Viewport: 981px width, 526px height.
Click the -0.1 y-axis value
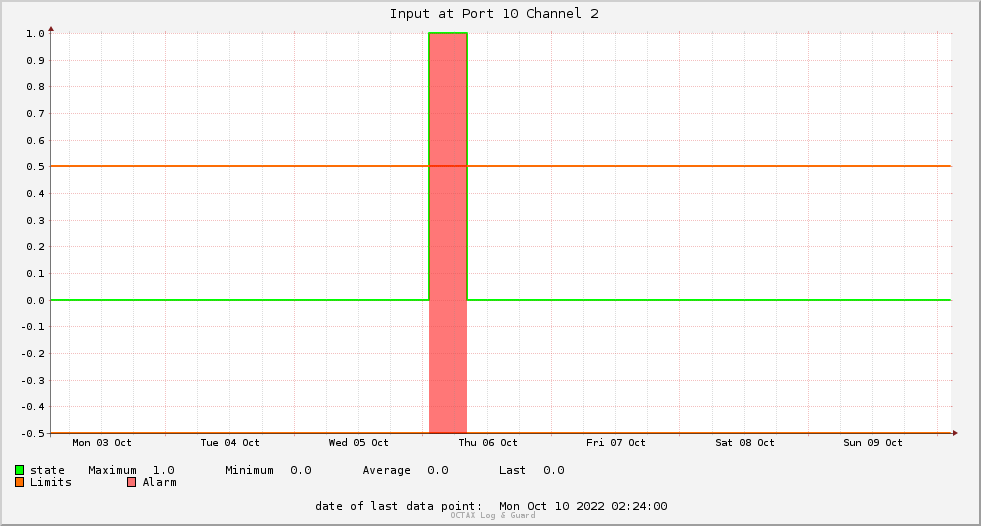(x=33, y=327)
